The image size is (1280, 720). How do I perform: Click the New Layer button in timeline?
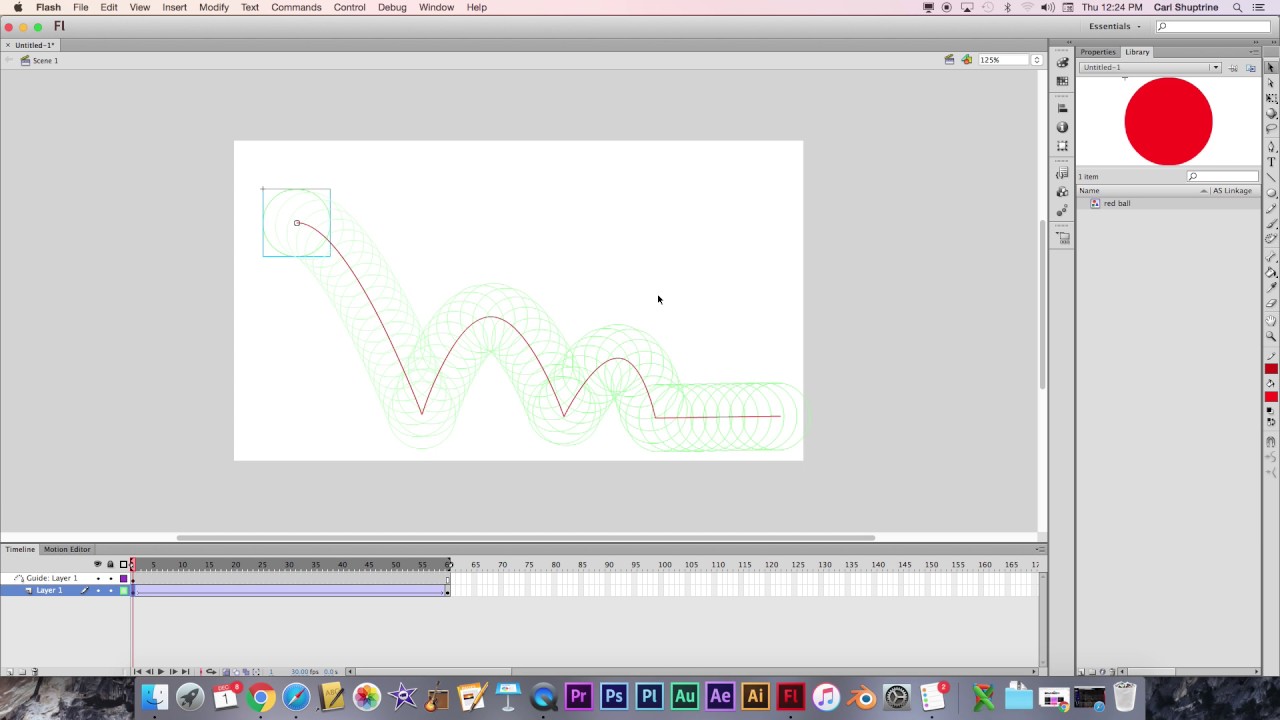[x=9, y=672]
